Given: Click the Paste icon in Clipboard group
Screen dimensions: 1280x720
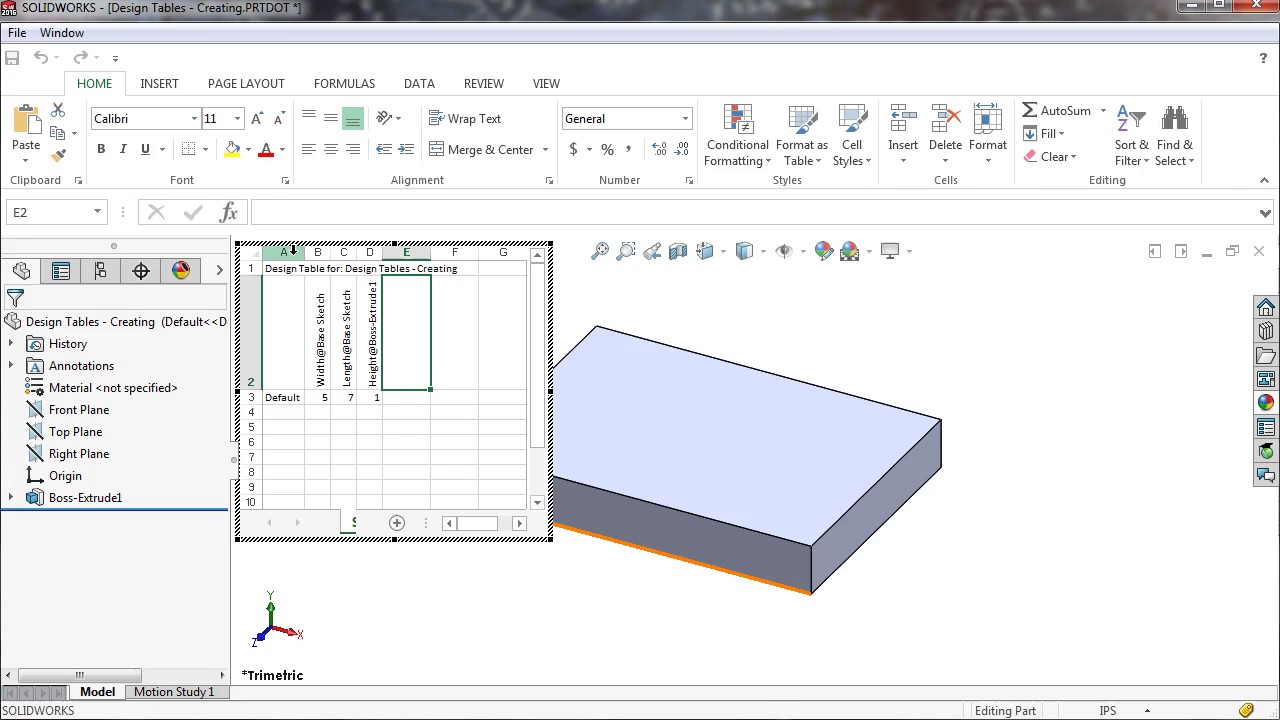Looking at the screenshot, I should tap(26, 120).
